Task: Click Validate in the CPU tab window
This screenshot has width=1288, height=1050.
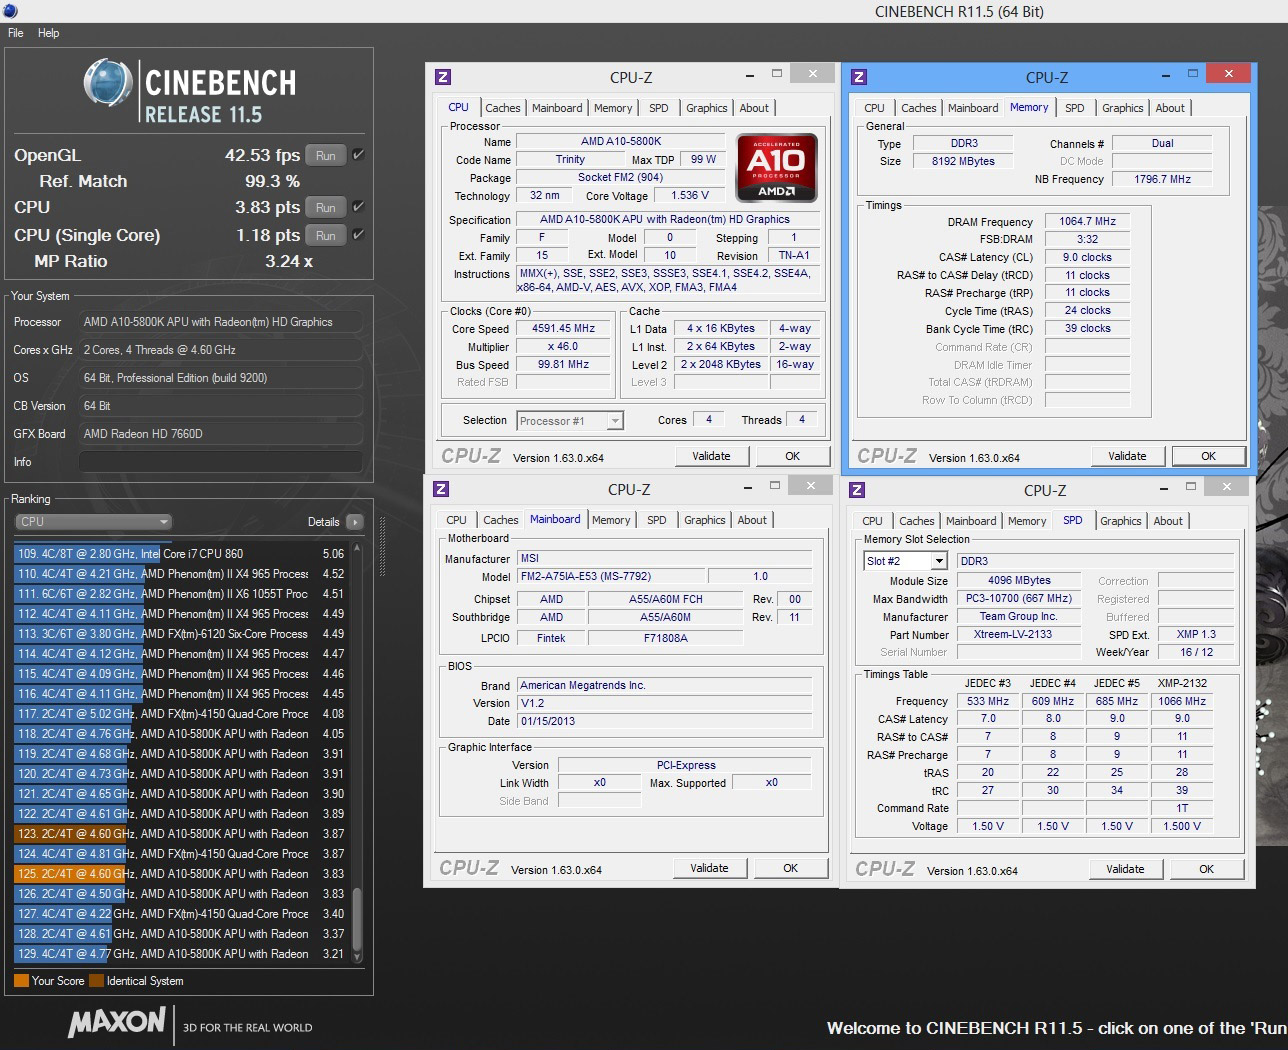Action: pos(711,456)
